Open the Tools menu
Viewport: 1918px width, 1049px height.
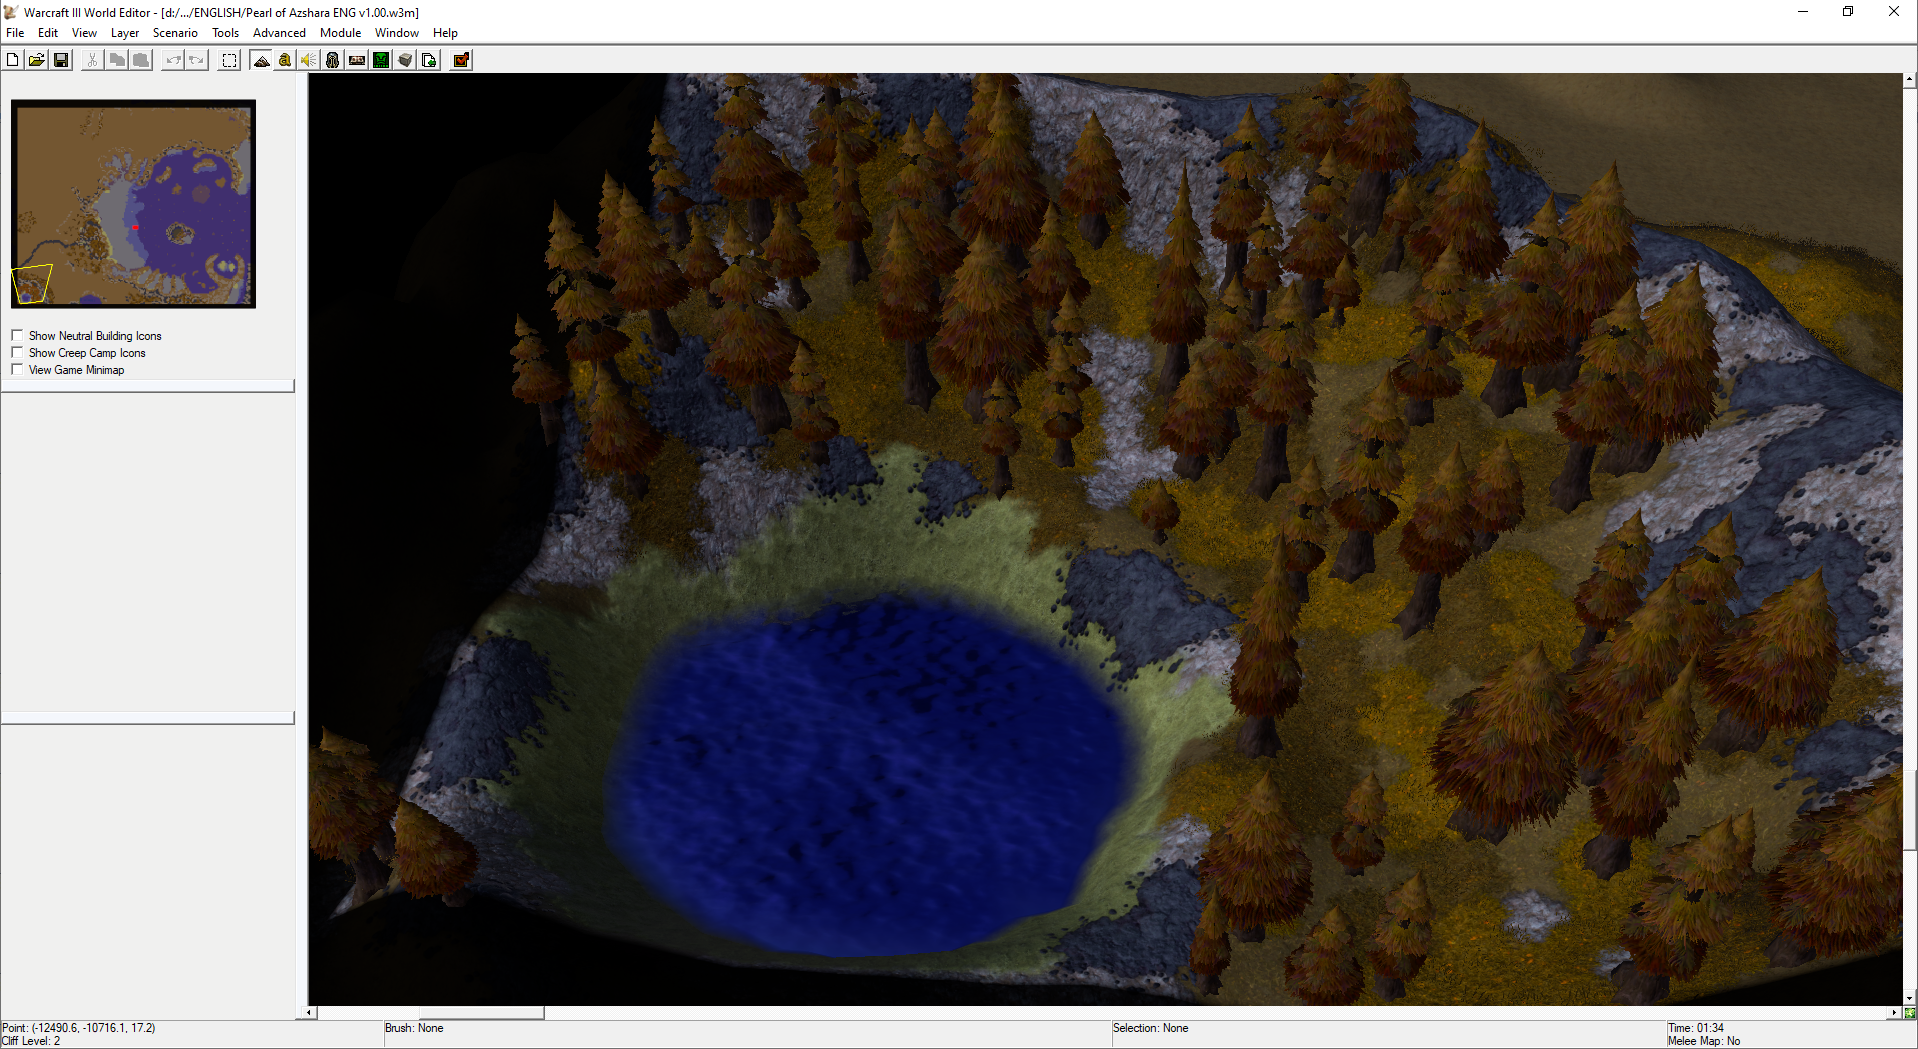click(225, 33)
